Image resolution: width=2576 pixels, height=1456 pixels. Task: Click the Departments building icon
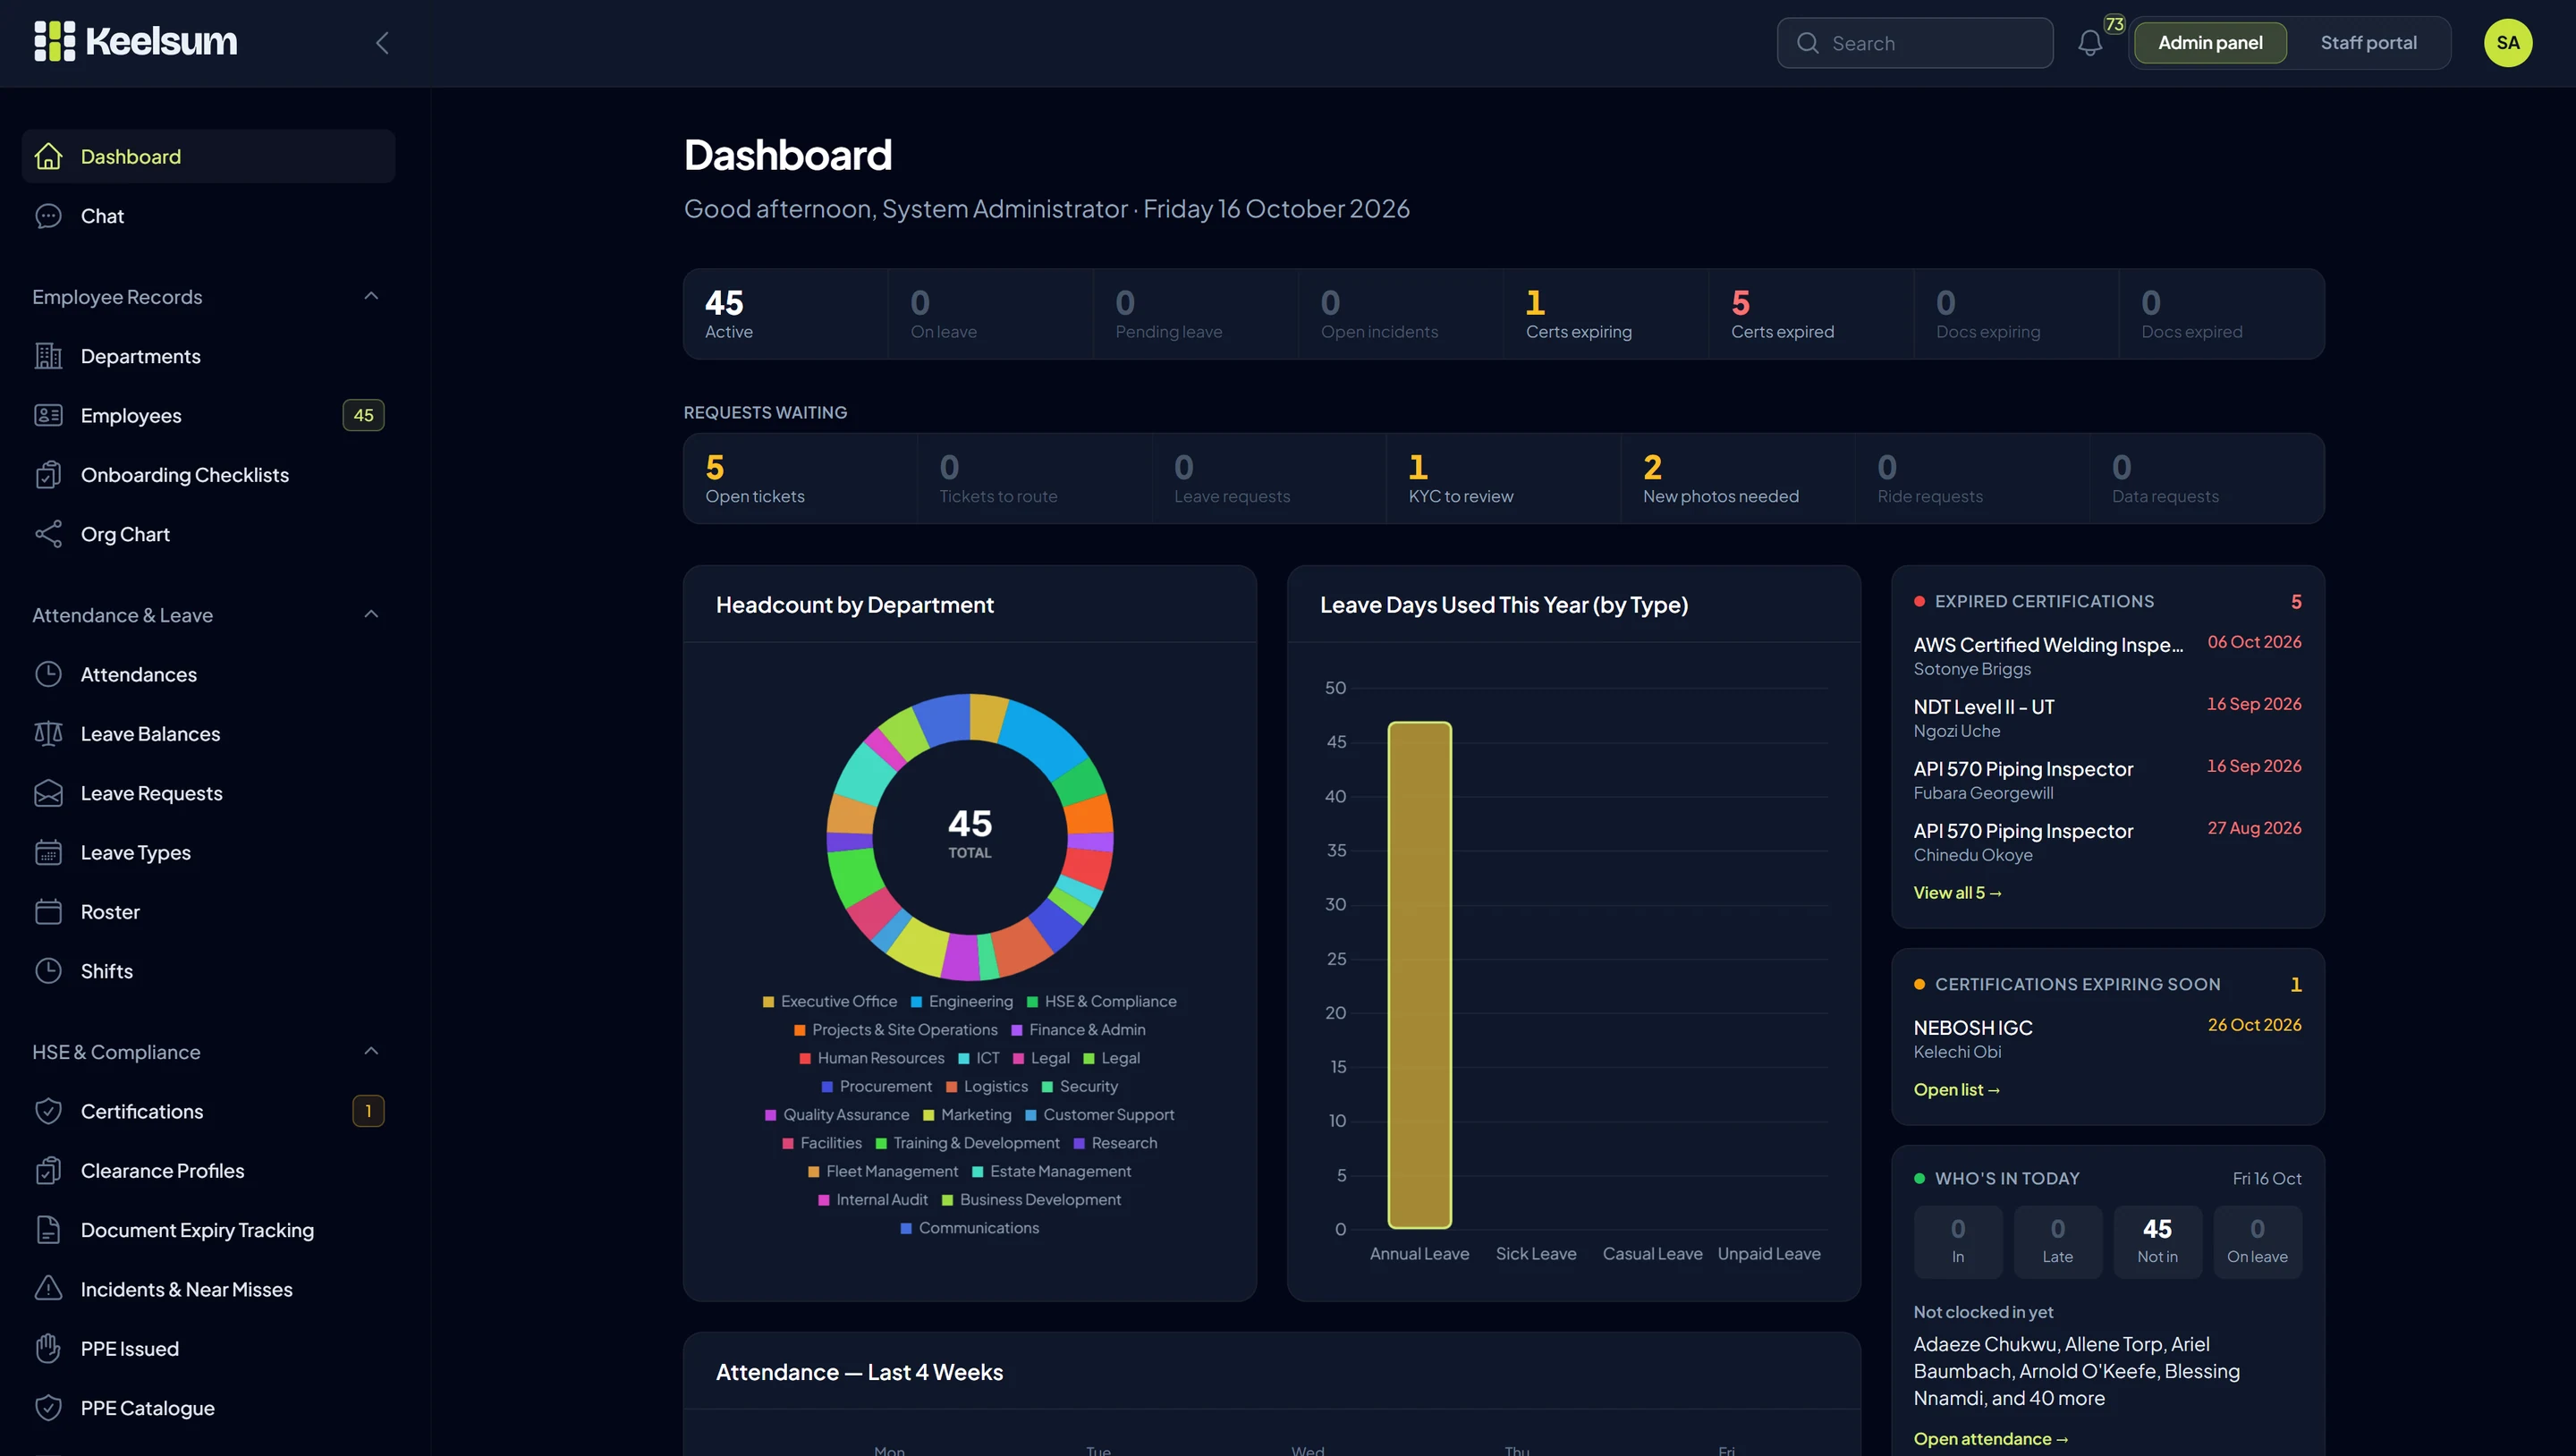pos(48,356)
